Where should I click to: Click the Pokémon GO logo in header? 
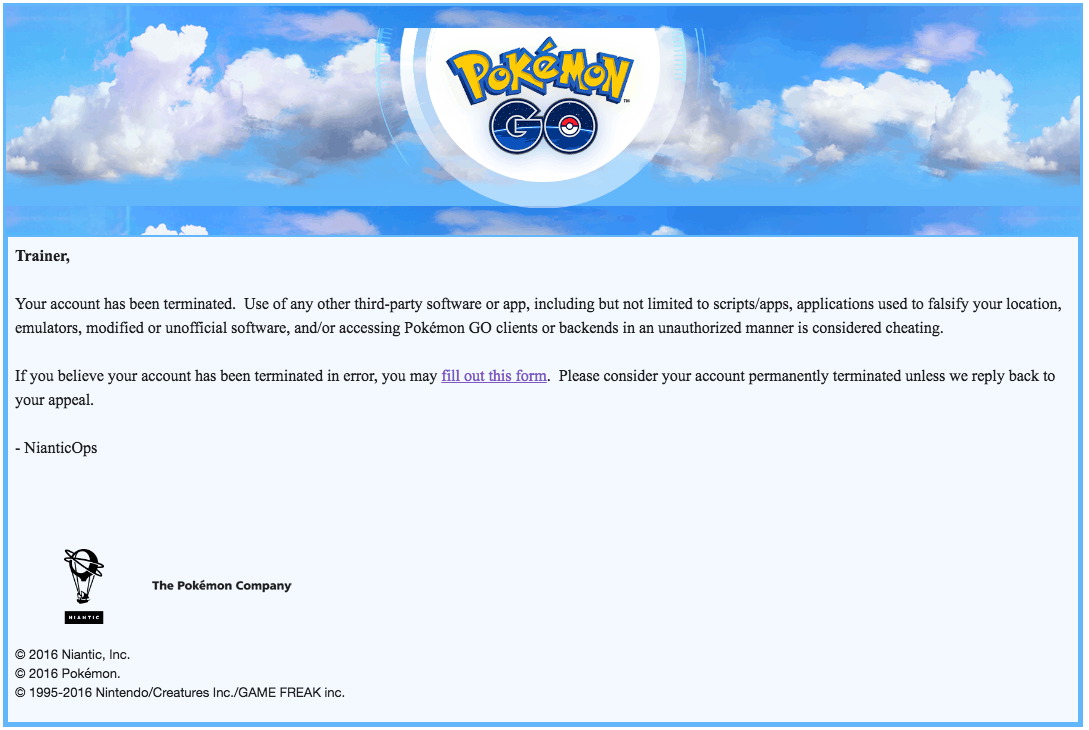[x=540, y=96]
